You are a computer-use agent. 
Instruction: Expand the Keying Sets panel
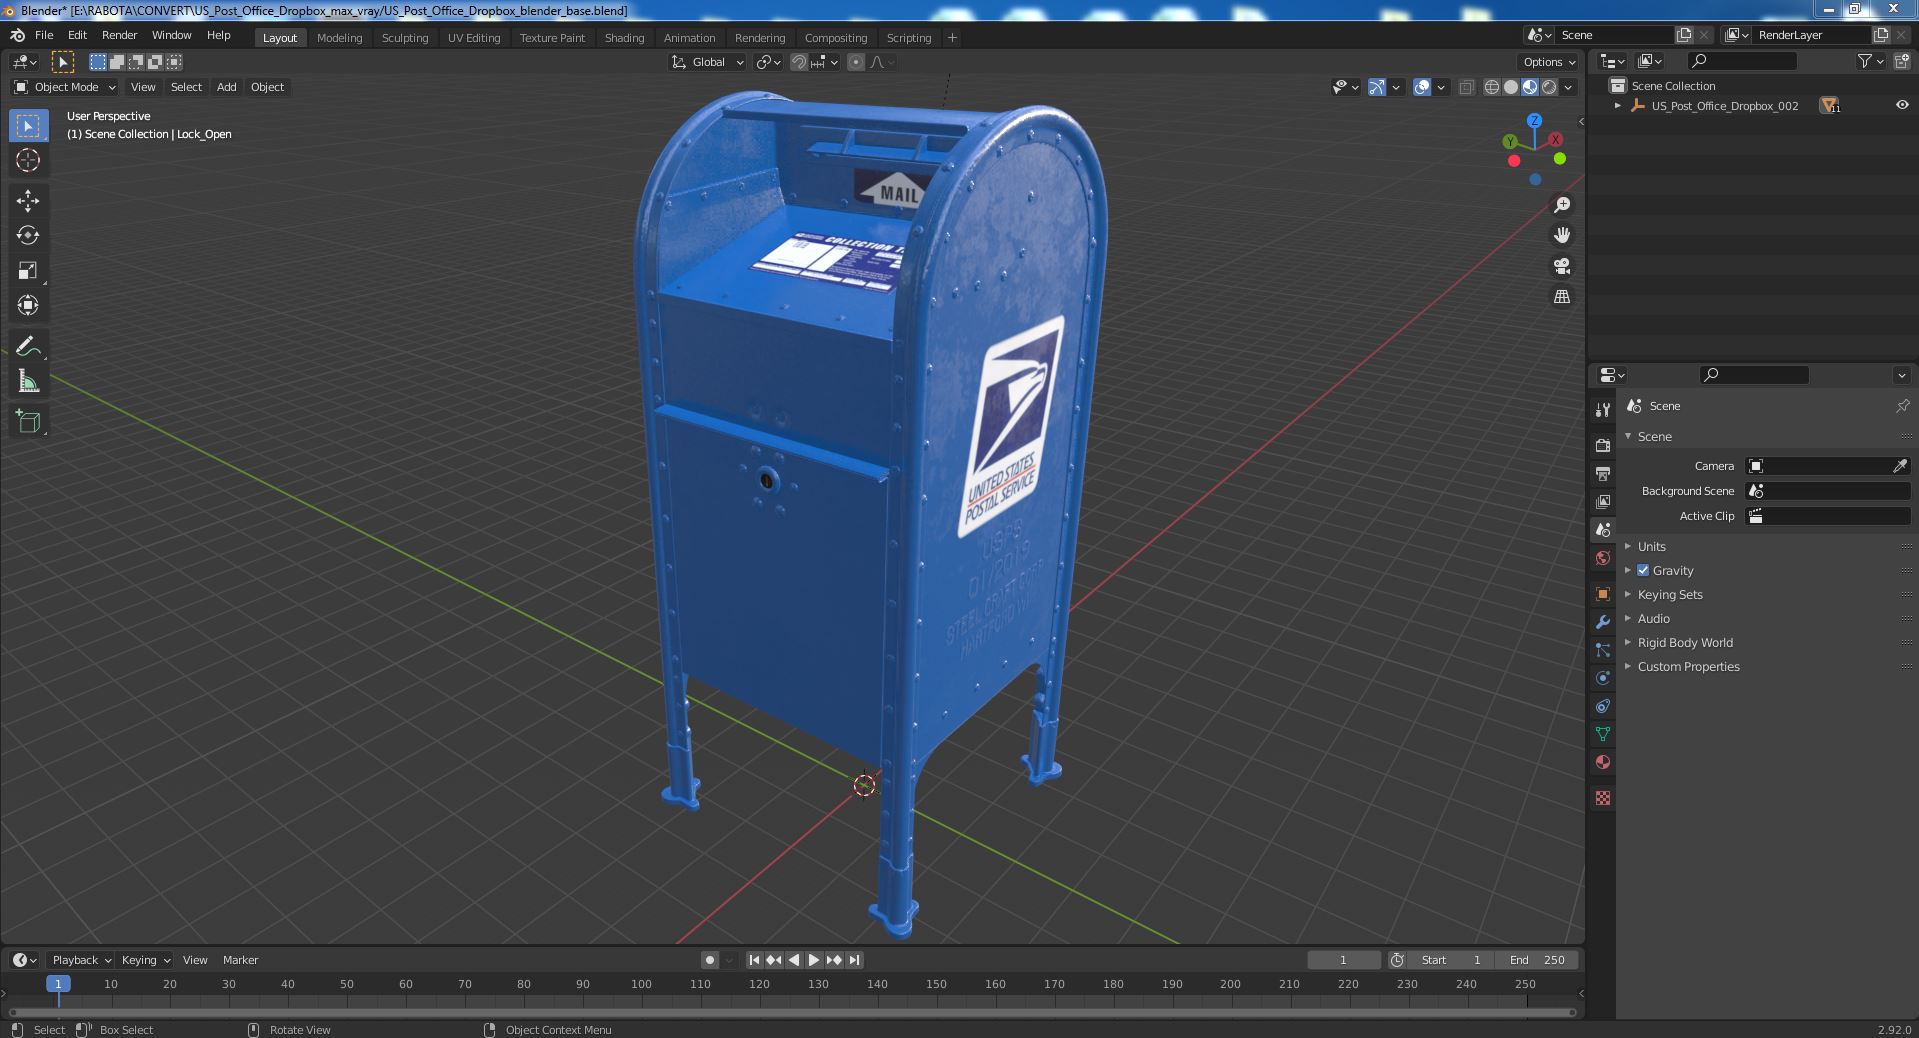(1670, 594)
